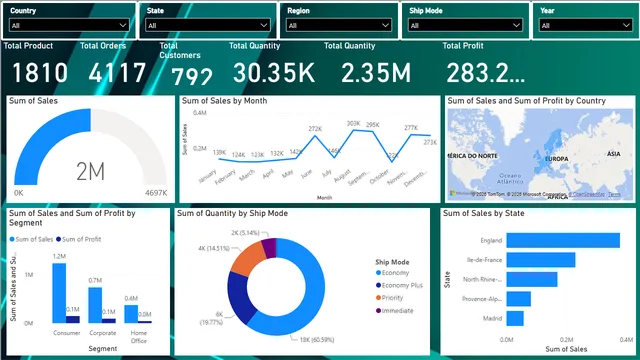This screenshot has height=360, width=640.
Task: Select the Provence-Alp state bar
Action: [519, 299]
